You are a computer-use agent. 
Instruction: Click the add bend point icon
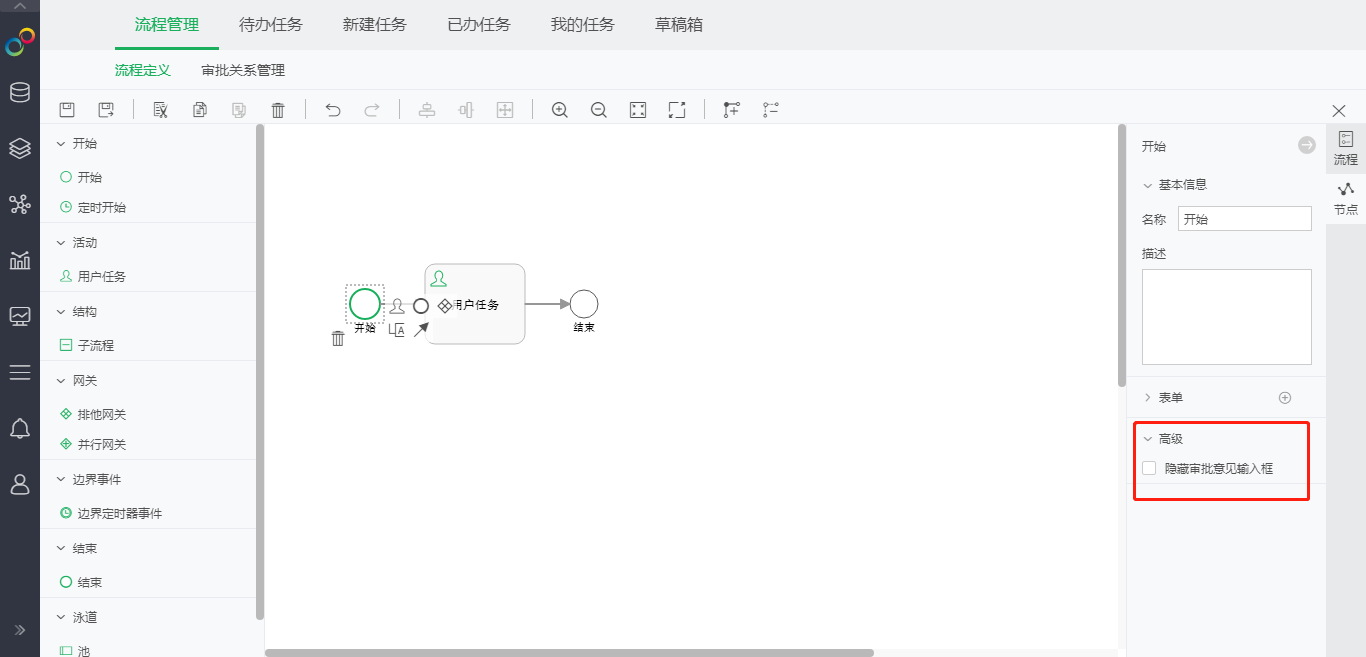(732, 110)
